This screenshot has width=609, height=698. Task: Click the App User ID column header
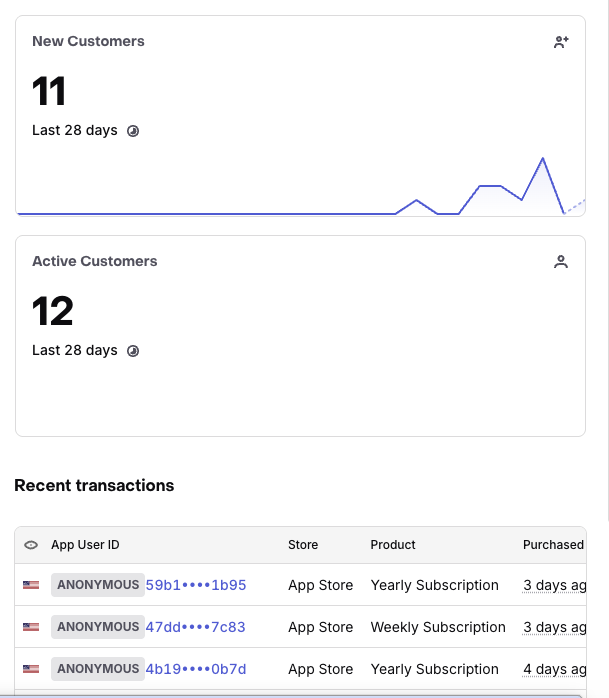click(85, 545)
